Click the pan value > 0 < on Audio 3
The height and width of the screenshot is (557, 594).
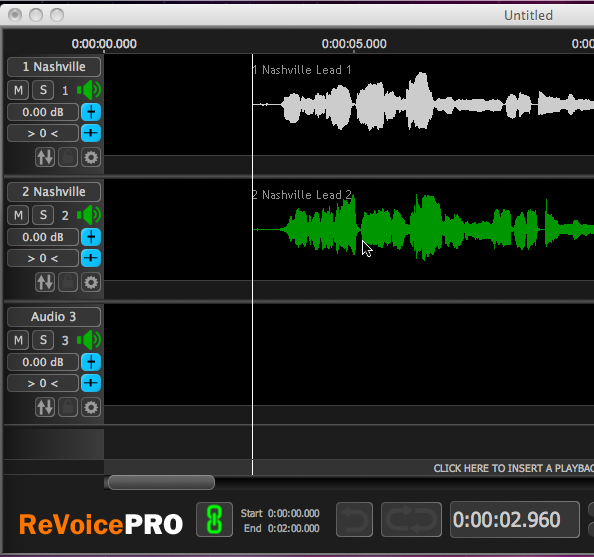coord(43,383)
